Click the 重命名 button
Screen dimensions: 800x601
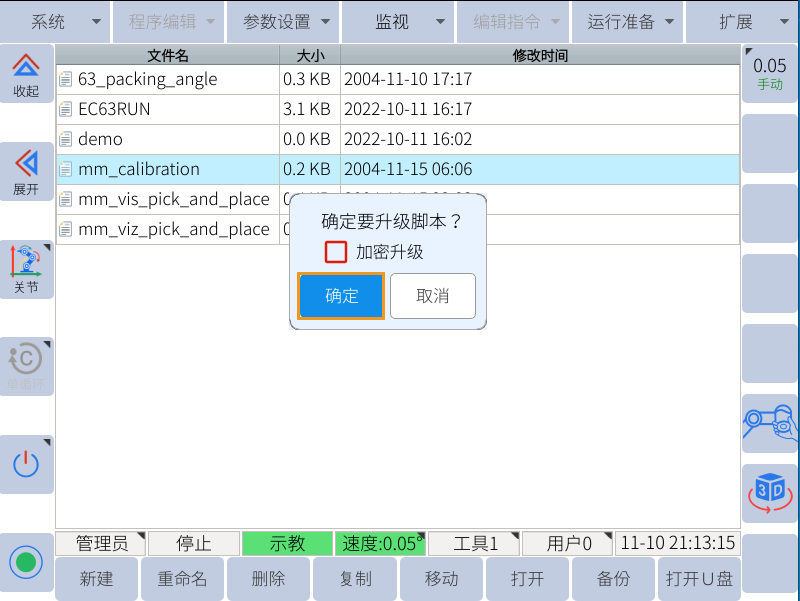pyautogui.click(x=182, y=579)
